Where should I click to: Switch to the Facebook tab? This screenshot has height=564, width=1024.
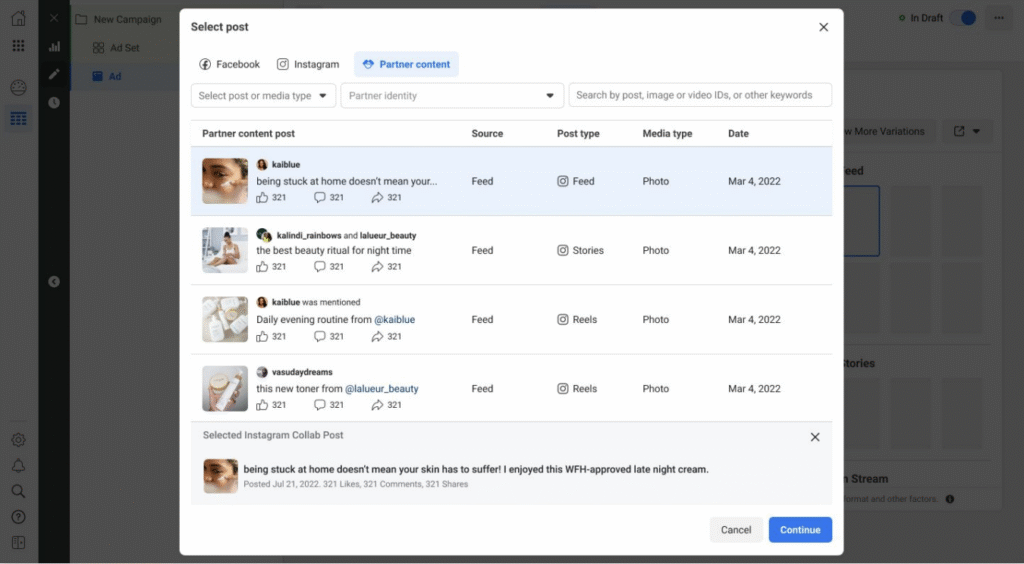229,64
